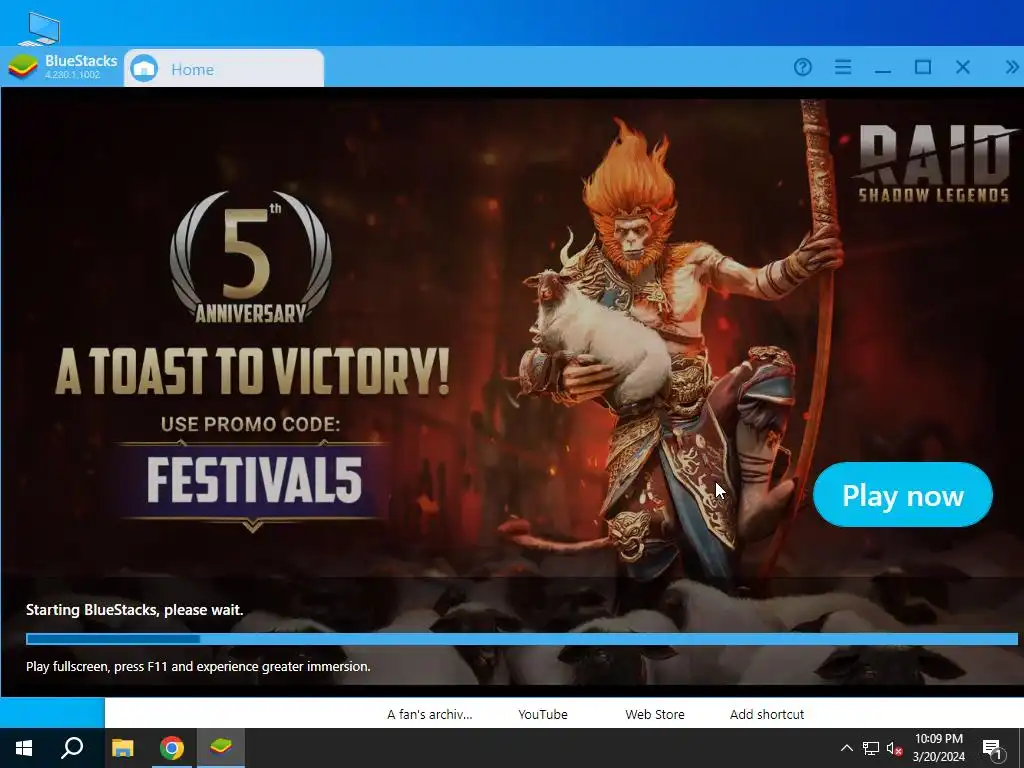Click 'Starting BlueStacks, please wait.' text
This screenshot has width=1024, height=768.
(135, 610)
